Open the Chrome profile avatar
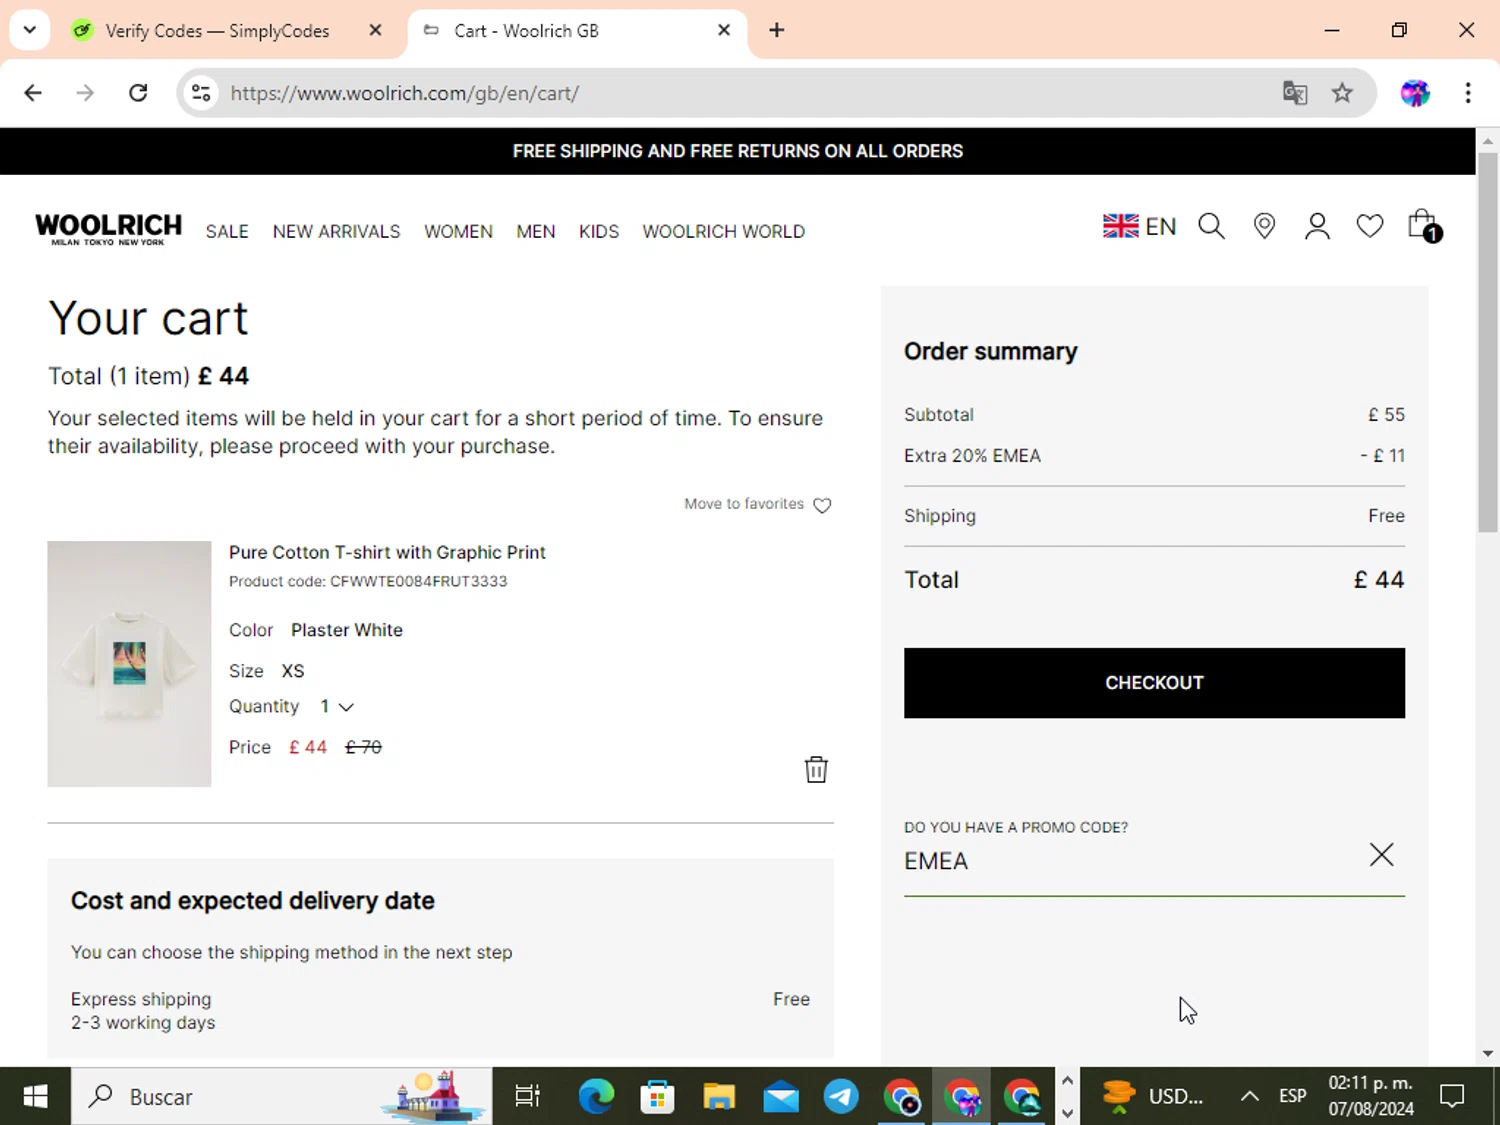 click(x=1415, y=93)
